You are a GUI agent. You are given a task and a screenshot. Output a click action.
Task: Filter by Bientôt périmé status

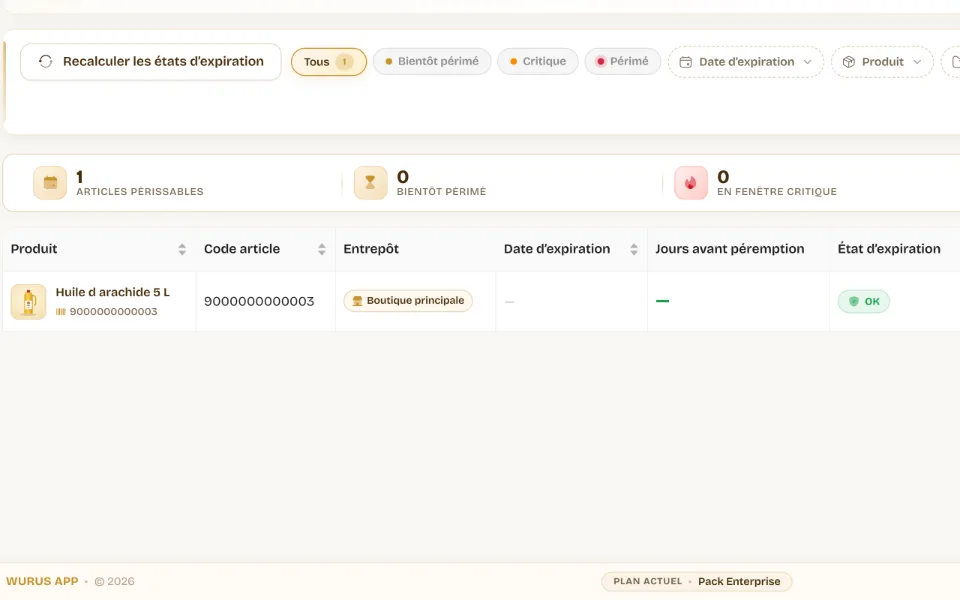click(432, 61)
